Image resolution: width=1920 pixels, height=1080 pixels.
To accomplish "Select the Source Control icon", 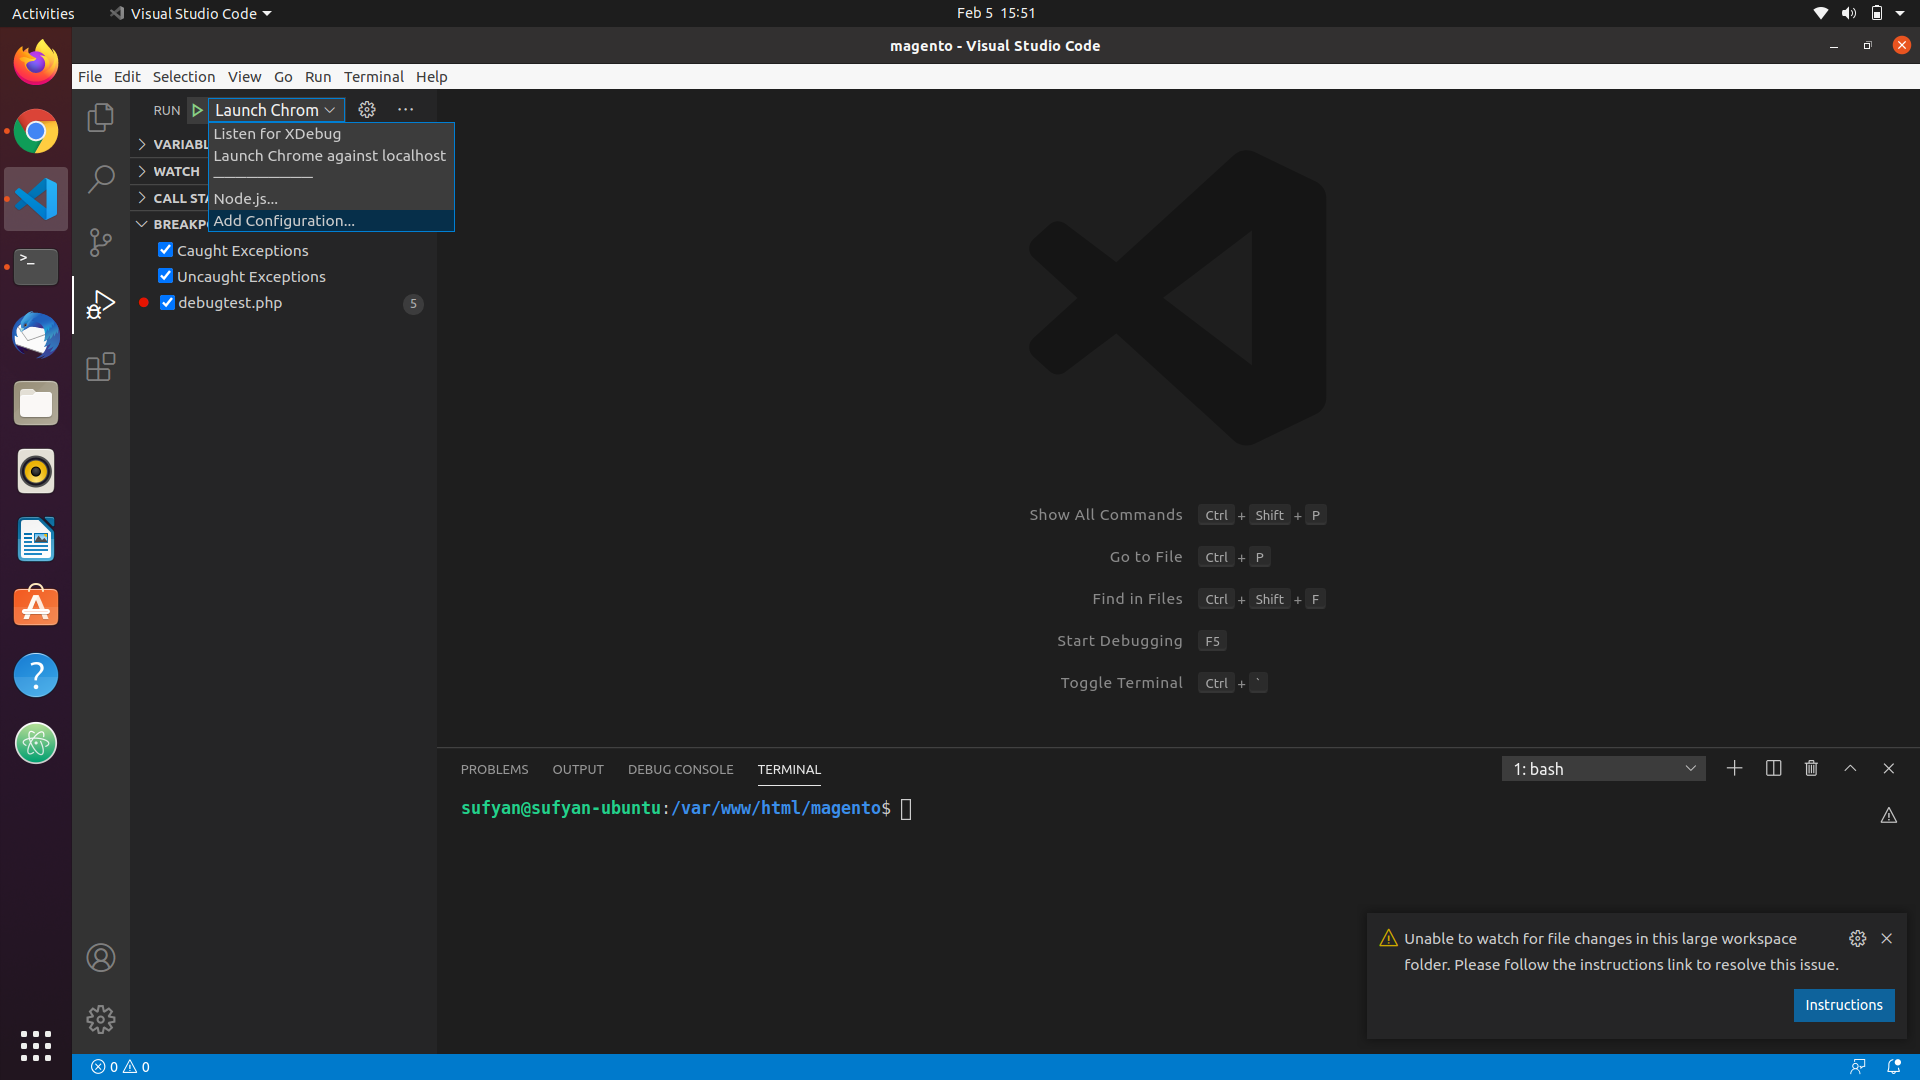I will click(100, 242).
